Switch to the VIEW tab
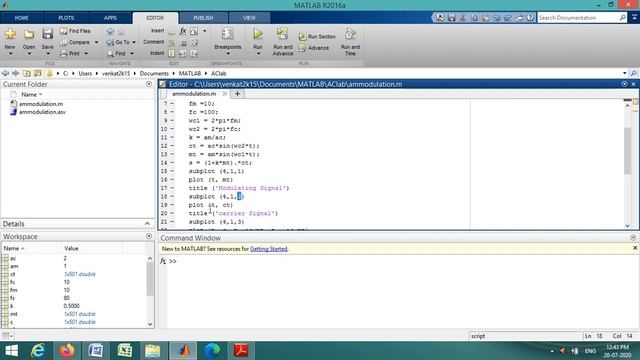 249,18
